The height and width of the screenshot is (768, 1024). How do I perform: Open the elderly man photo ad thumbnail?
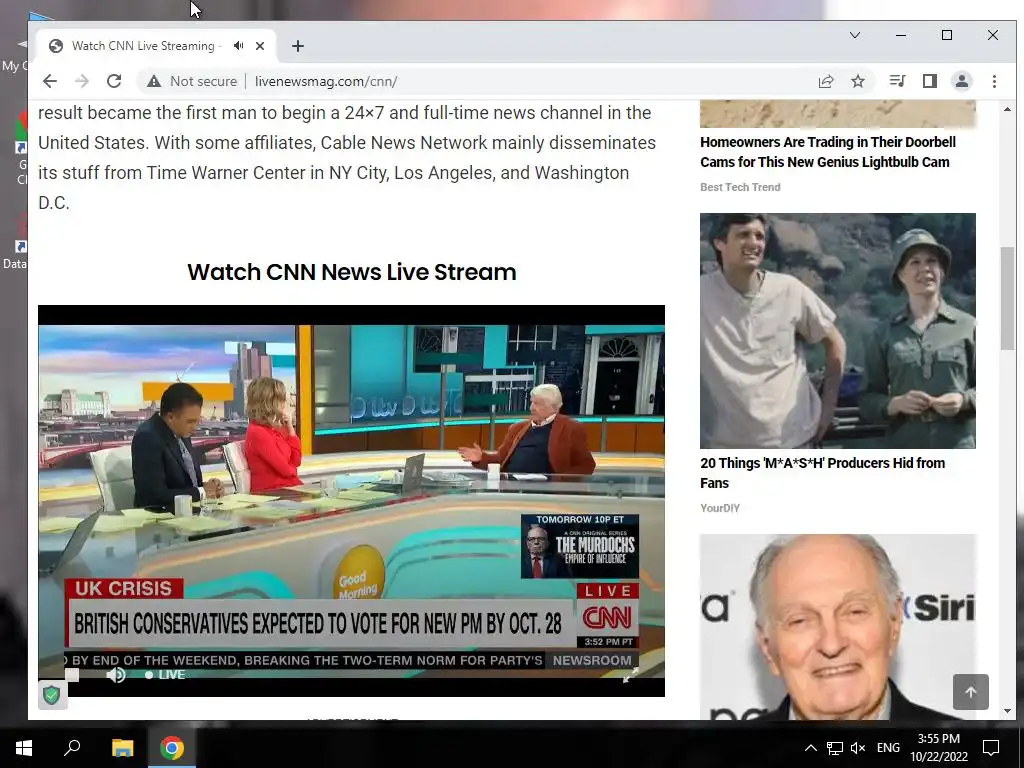(838, 627)
